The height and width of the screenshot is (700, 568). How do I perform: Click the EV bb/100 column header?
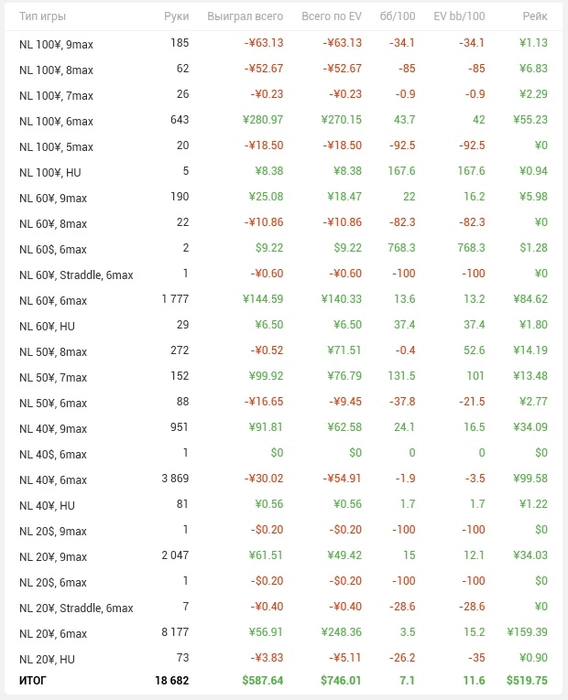(459, 17)
